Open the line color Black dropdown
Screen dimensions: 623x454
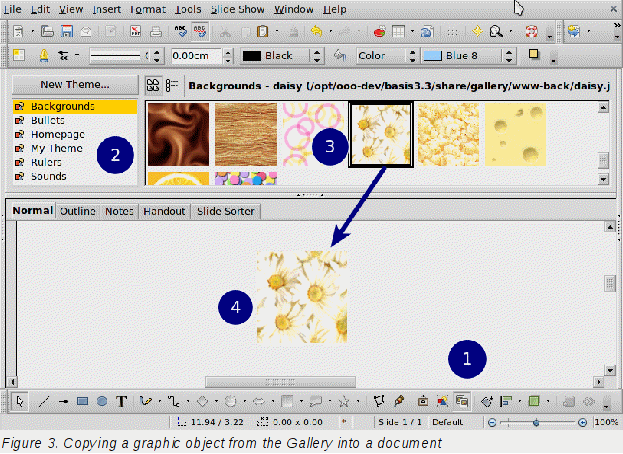[316, 56]
